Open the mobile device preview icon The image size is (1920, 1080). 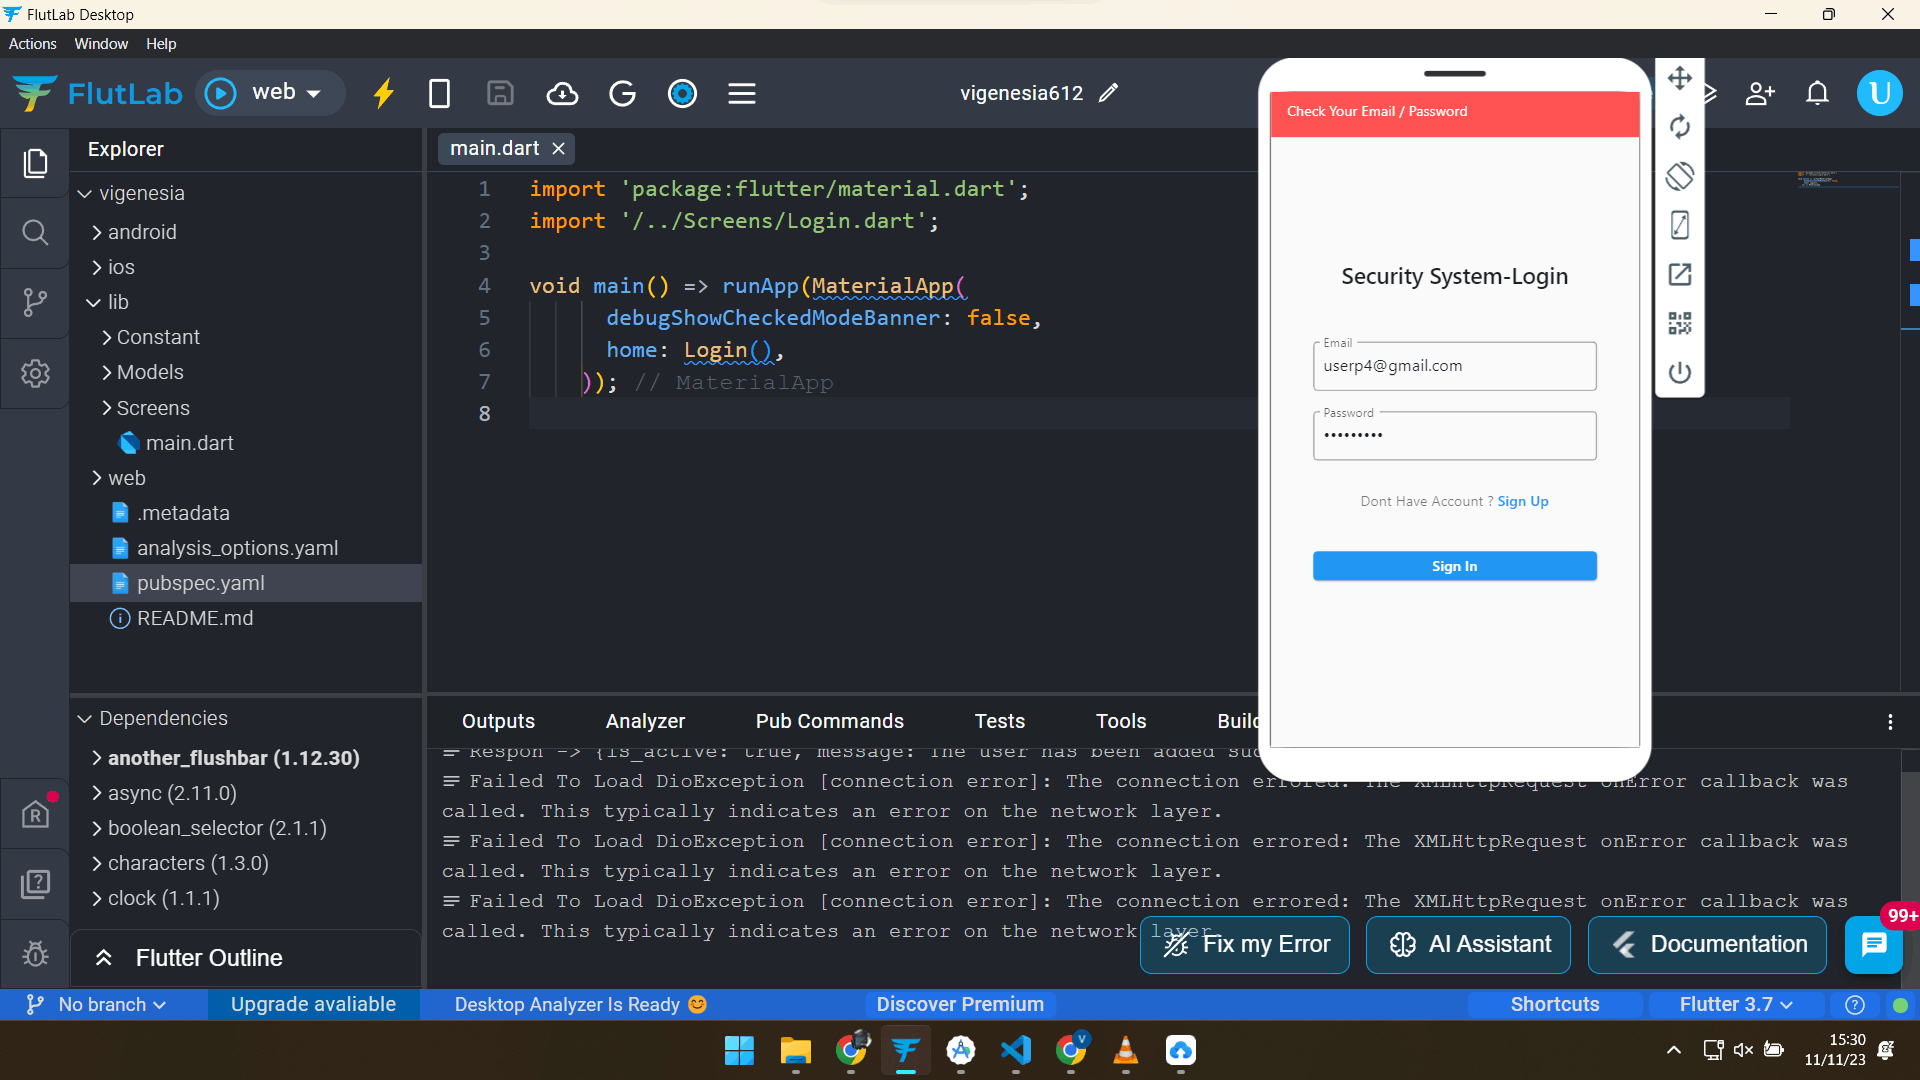tap(439, 93)
